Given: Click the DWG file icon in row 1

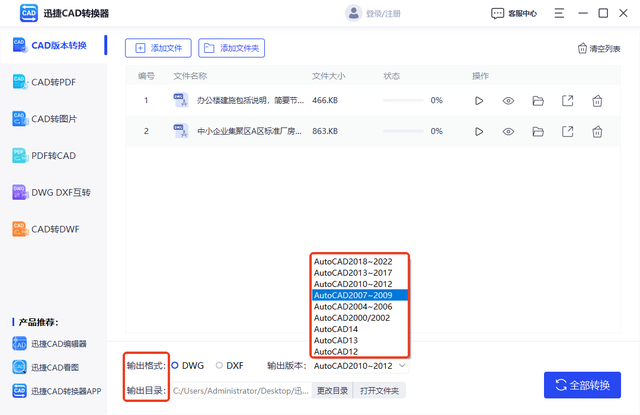Looking at the screenshot, I should click(x=180, y=100).
